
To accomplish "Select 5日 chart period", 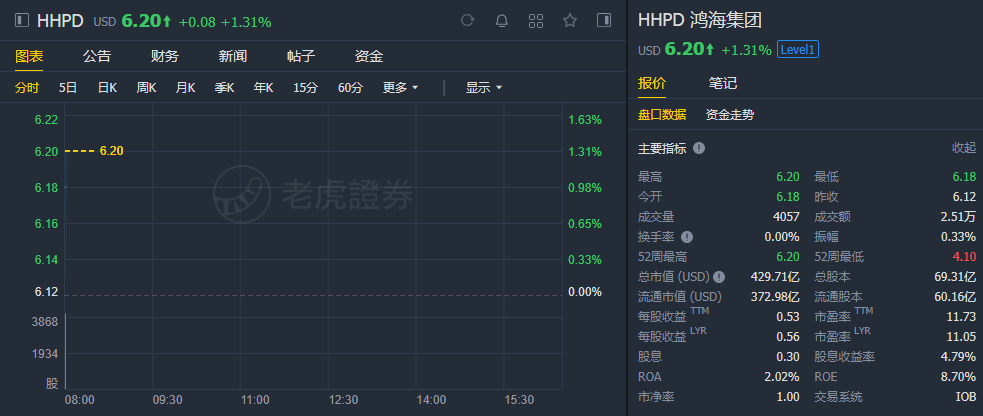I will coord(68,88).
